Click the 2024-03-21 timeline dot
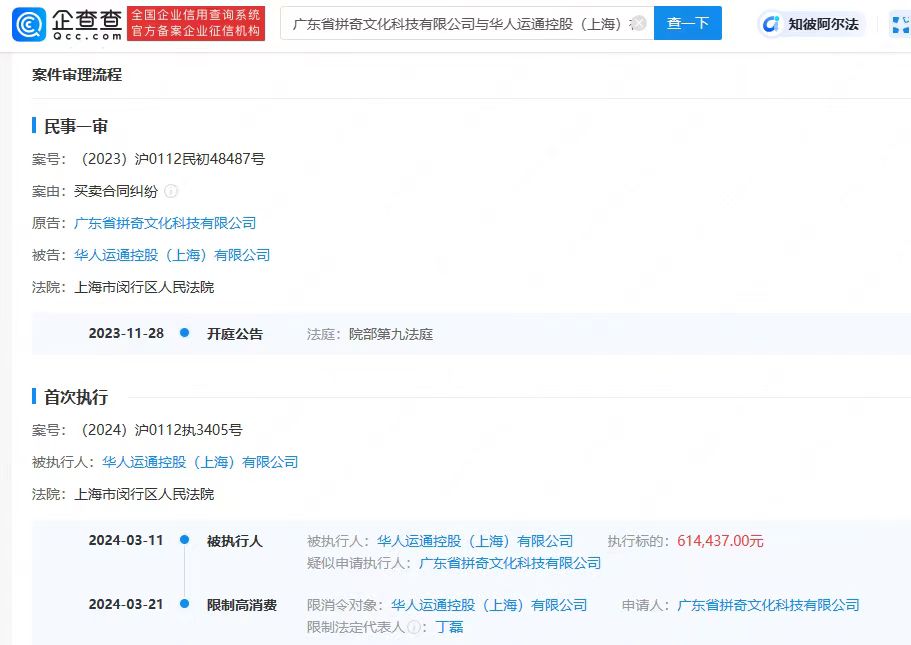Viewport: 911px width, 645px height. click(185, 604)
